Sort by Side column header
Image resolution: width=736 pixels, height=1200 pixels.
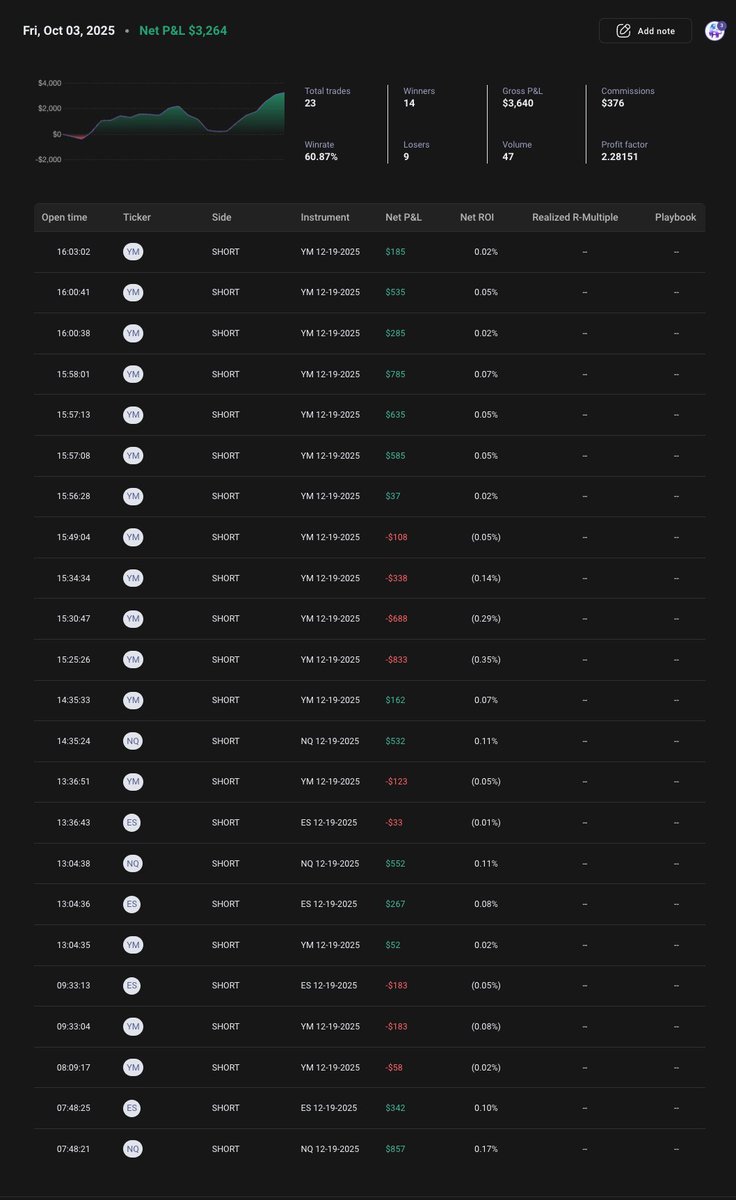(221, 217)
